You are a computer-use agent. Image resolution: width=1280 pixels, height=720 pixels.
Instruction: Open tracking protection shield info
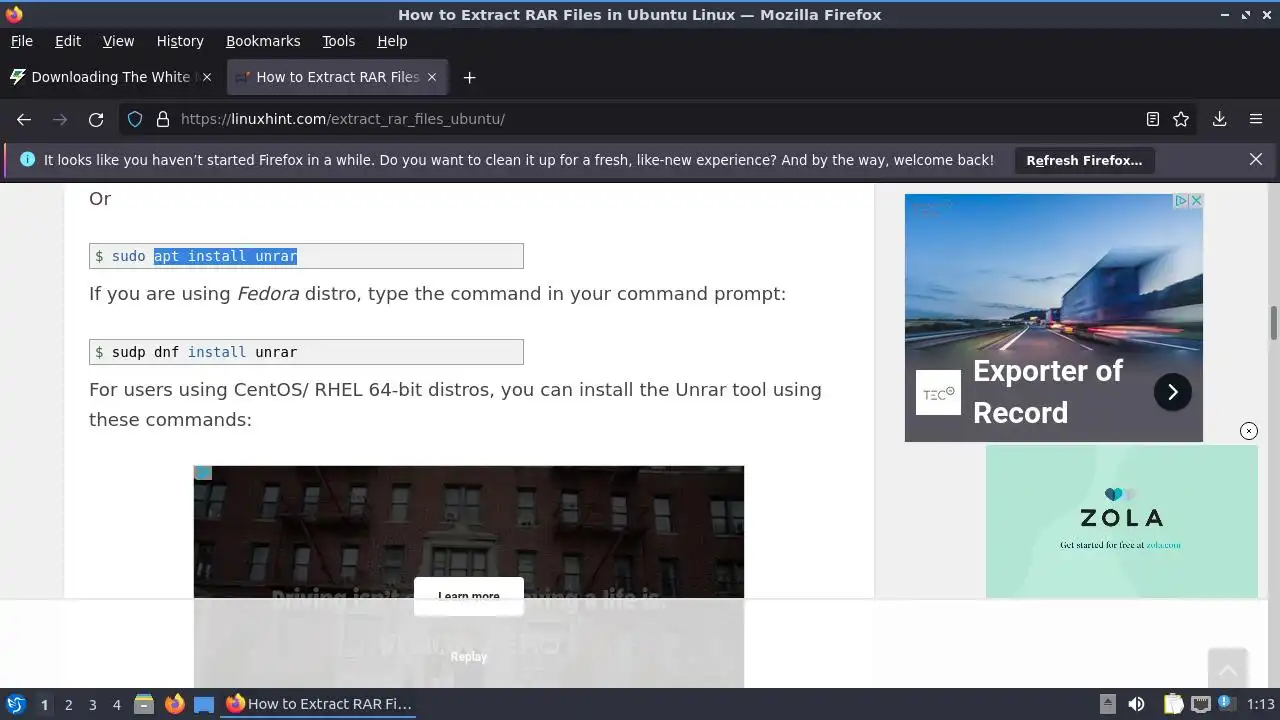136,119
